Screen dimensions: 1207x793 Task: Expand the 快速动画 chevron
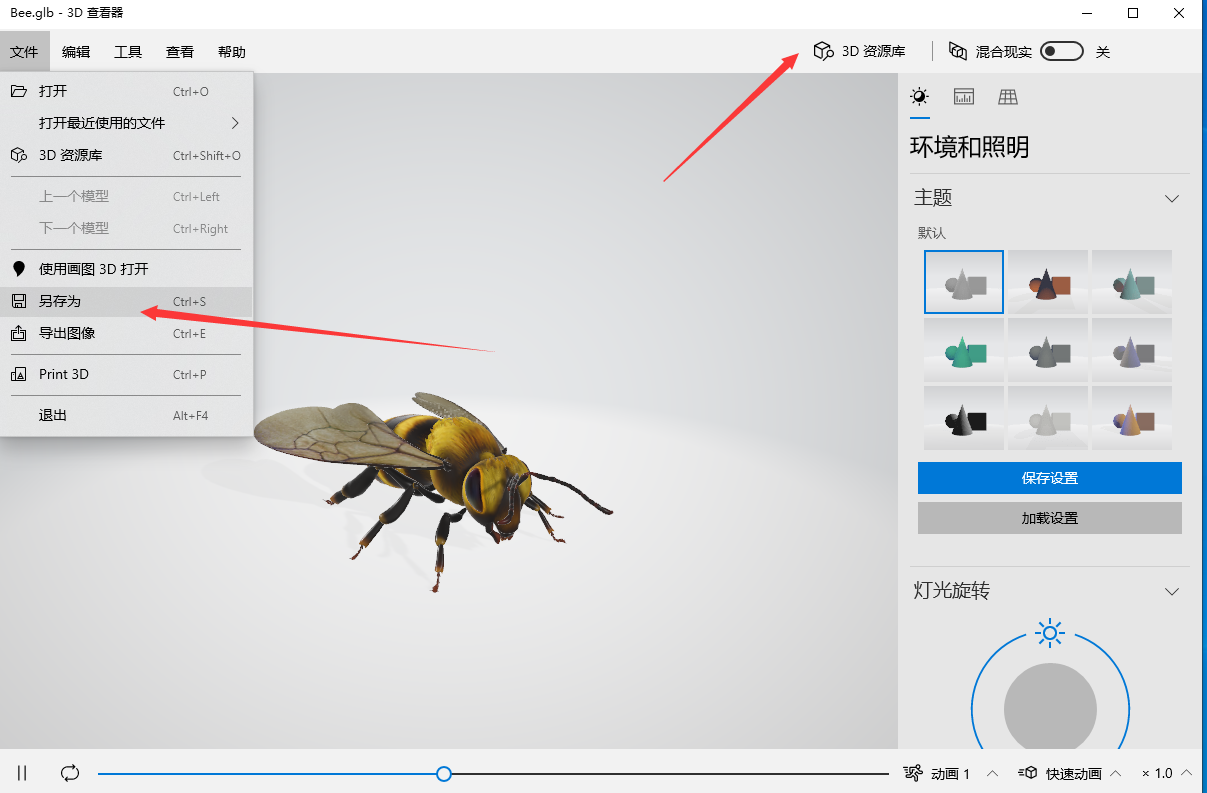pos(1115,773)
